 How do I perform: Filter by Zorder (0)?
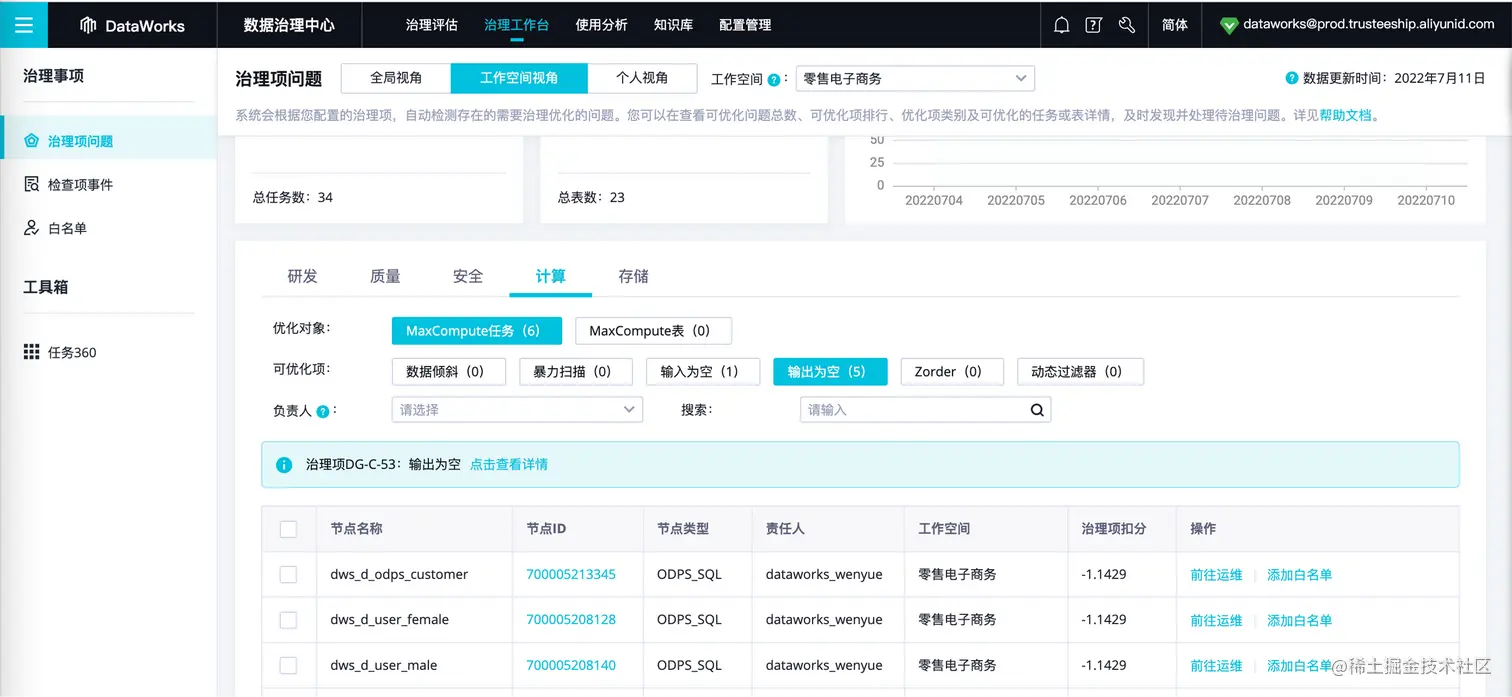click(x=952, y=371)
